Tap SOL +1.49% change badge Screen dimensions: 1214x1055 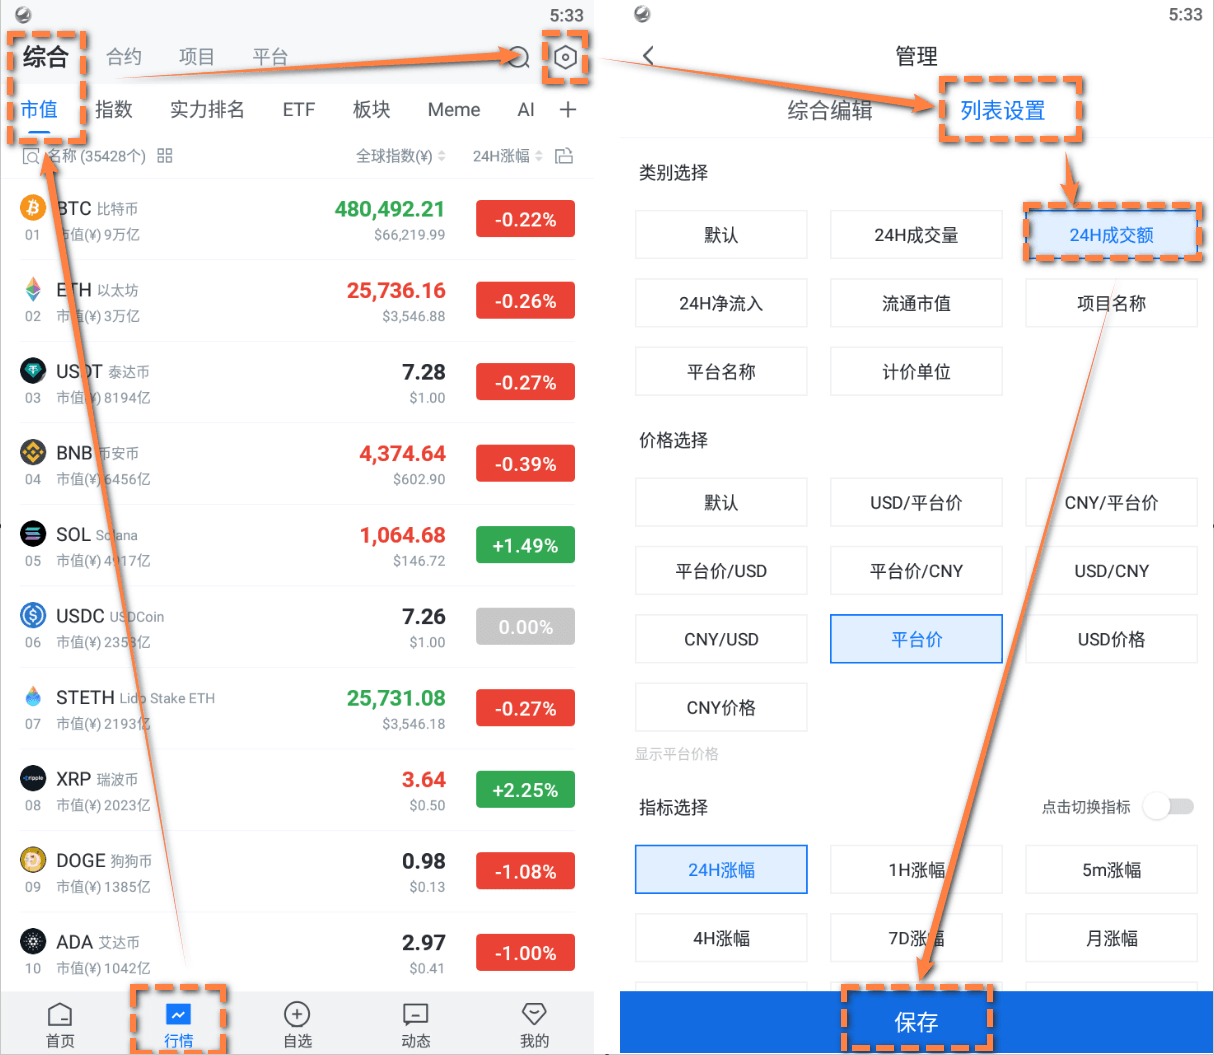point(526,546)
